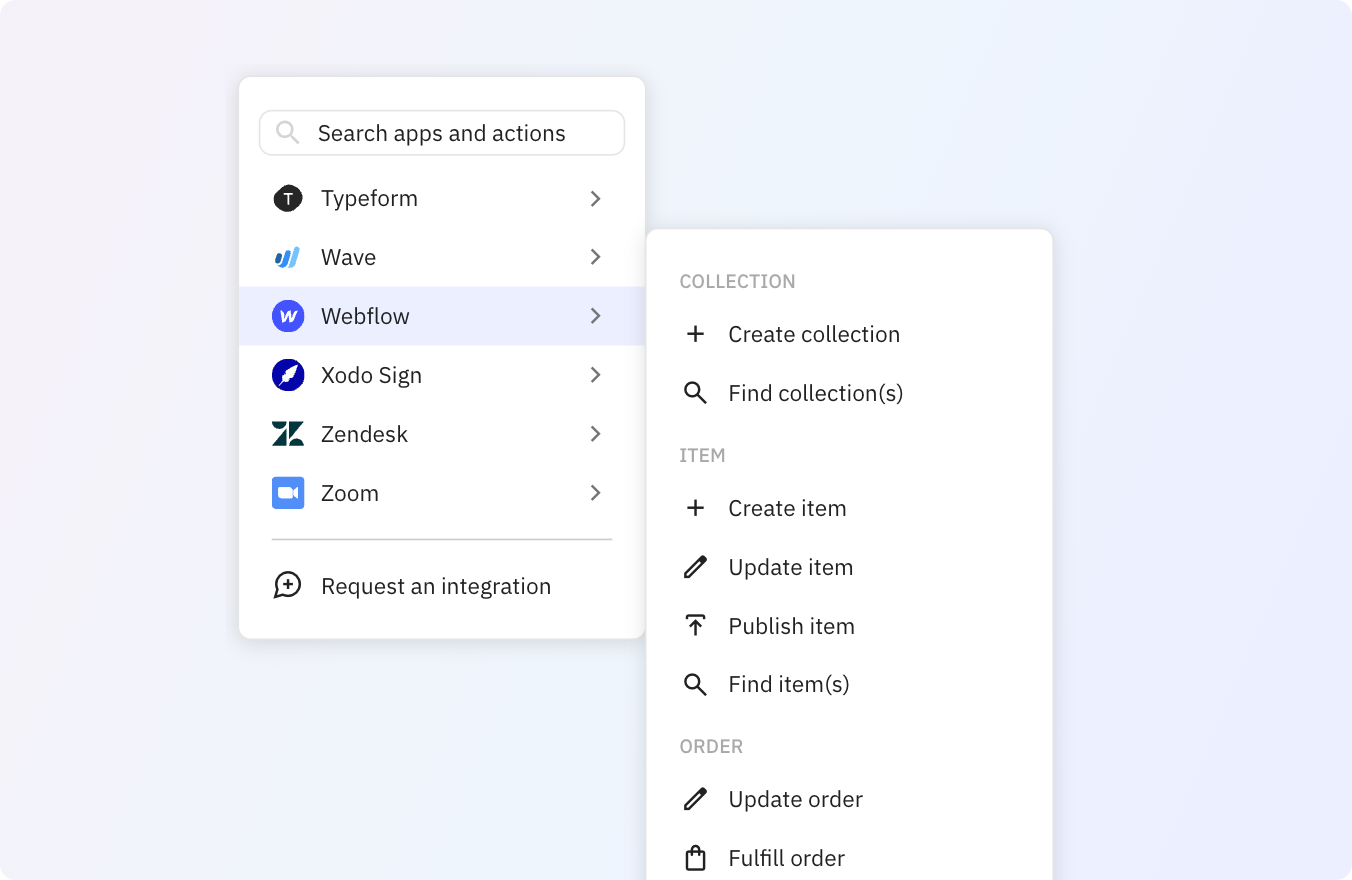
Task: Click the Request an integration chat icon
Action: [x=288, y=586]
